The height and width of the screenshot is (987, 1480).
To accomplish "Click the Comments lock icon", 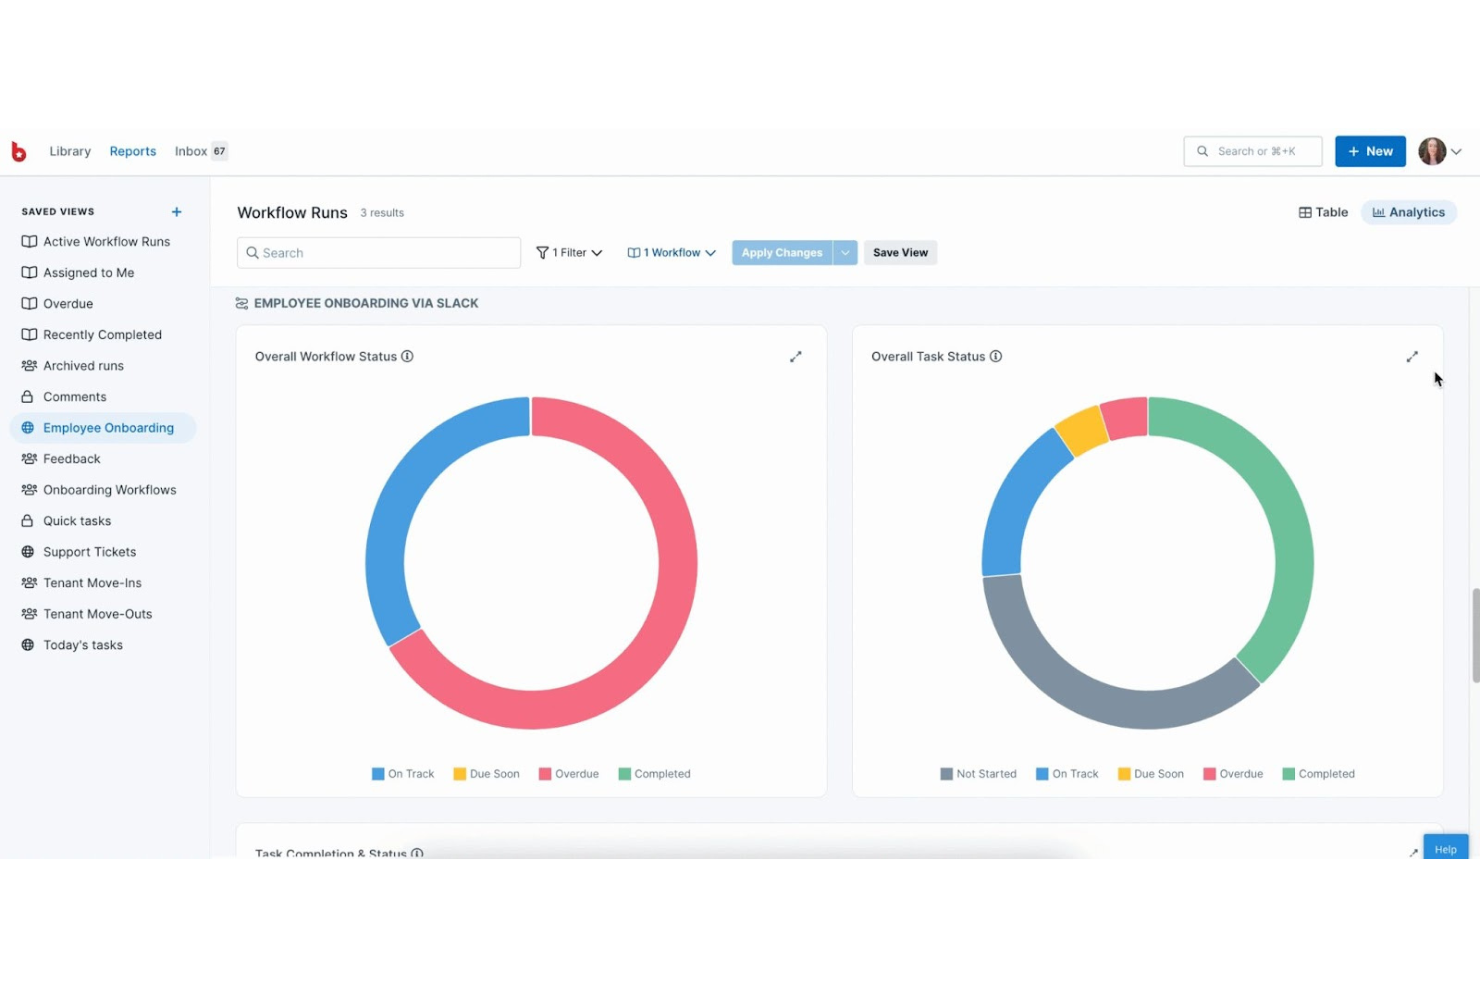I will click(x=28, y=397).
